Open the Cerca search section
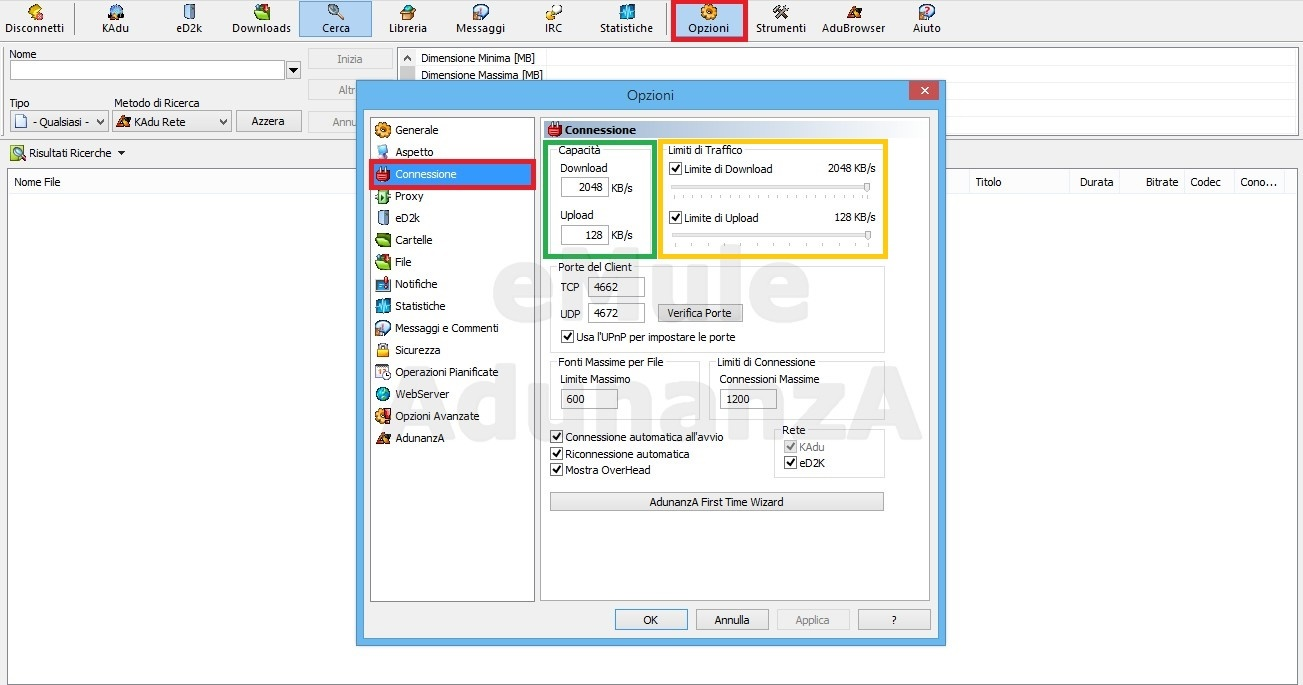This screenshot has width=1303, height=685. coord(336,19)
